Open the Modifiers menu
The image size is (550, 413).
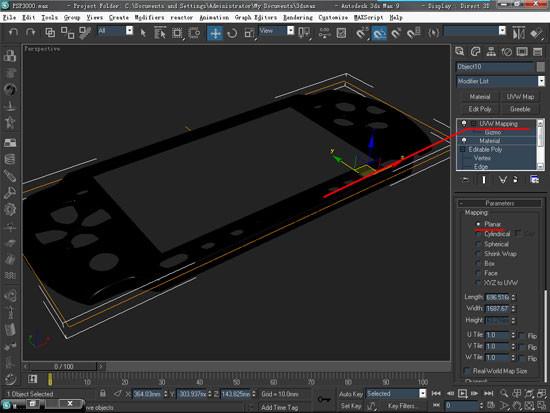(149, 18)
